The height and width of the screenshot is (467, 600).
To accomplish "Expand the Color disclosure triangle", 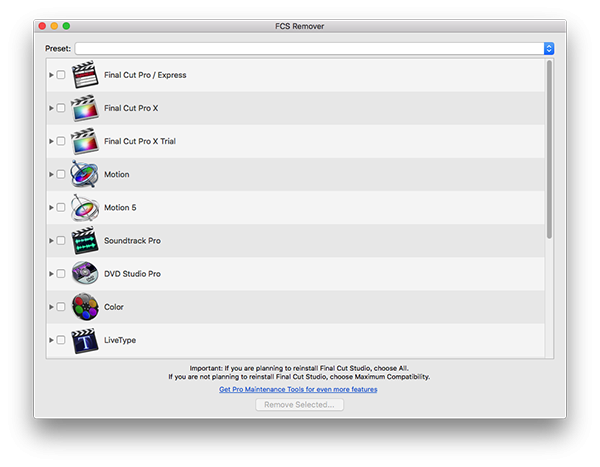I will (x=51, y=307).
